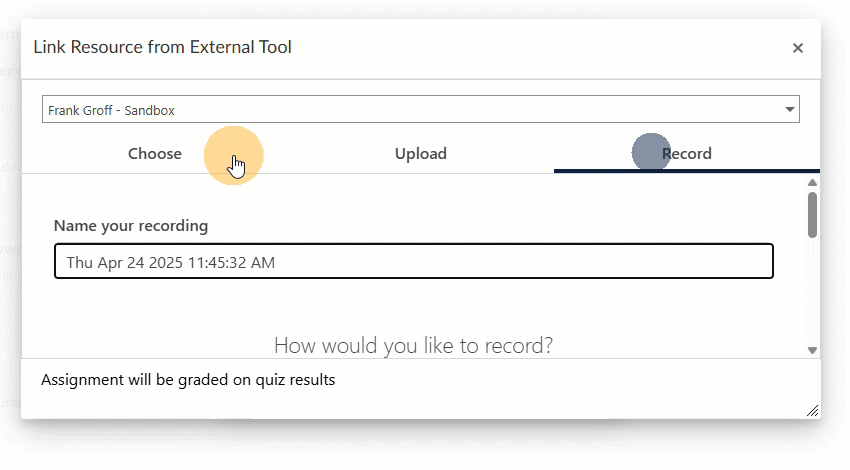Viewport: 850px width, 470px height.
Task: Click the scrollbar up arrow
Action: point(813,183)
